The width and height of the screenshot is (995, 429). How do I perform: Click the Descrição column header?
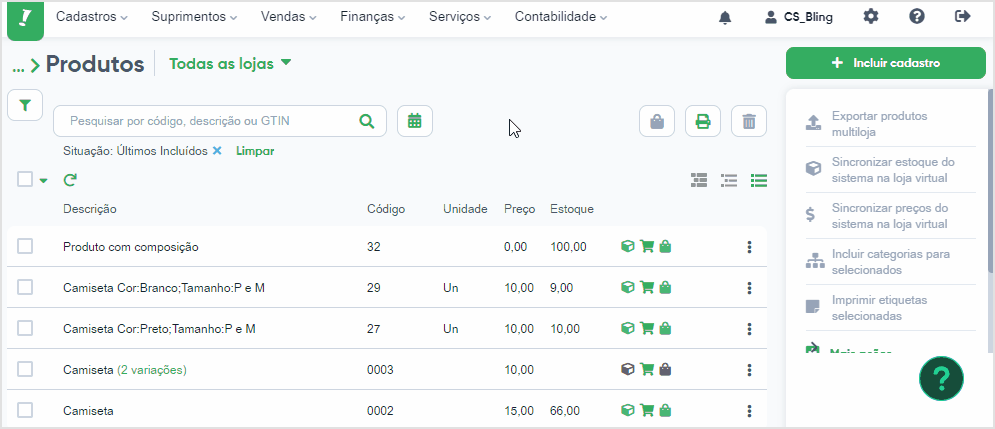pos(89,209)
